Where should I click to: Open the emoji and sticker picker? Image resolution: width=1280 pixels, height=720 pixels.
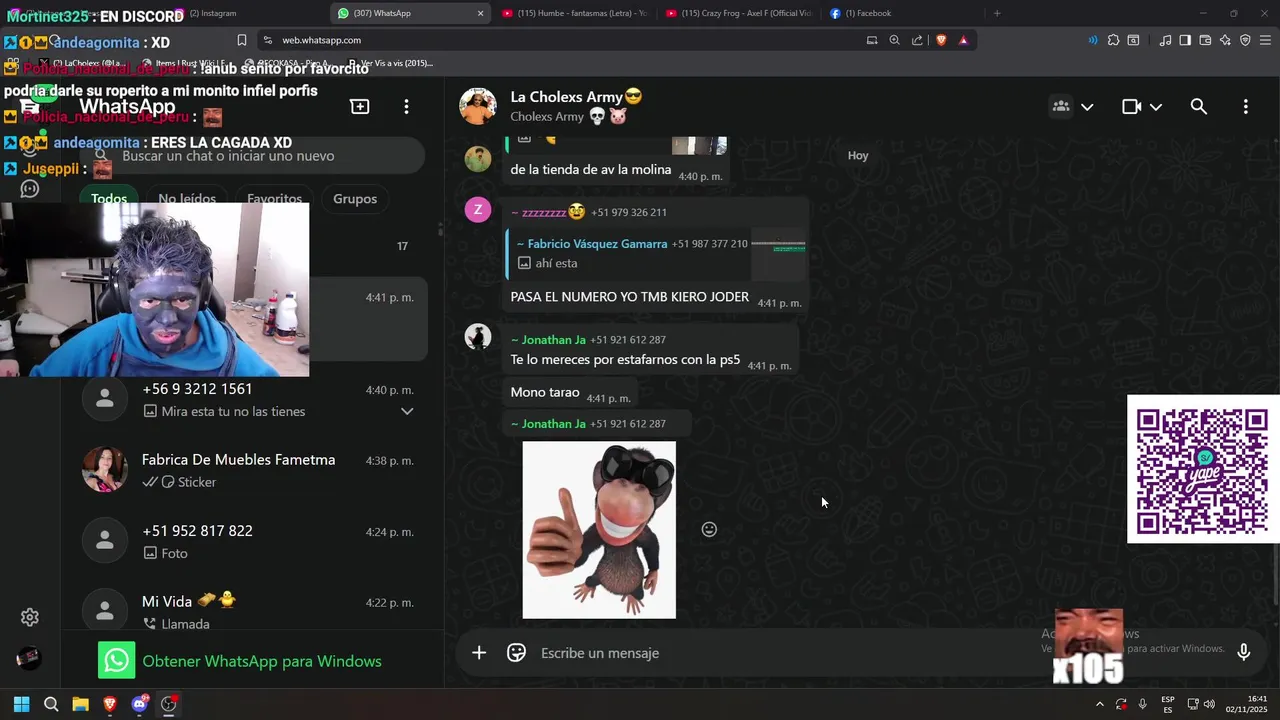516,653
